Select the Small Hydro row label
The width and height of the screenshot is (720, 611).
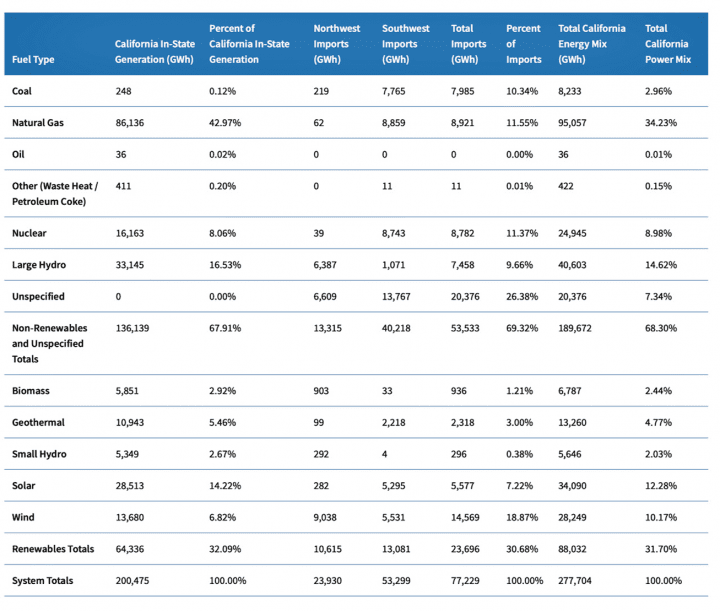point(39,454)
